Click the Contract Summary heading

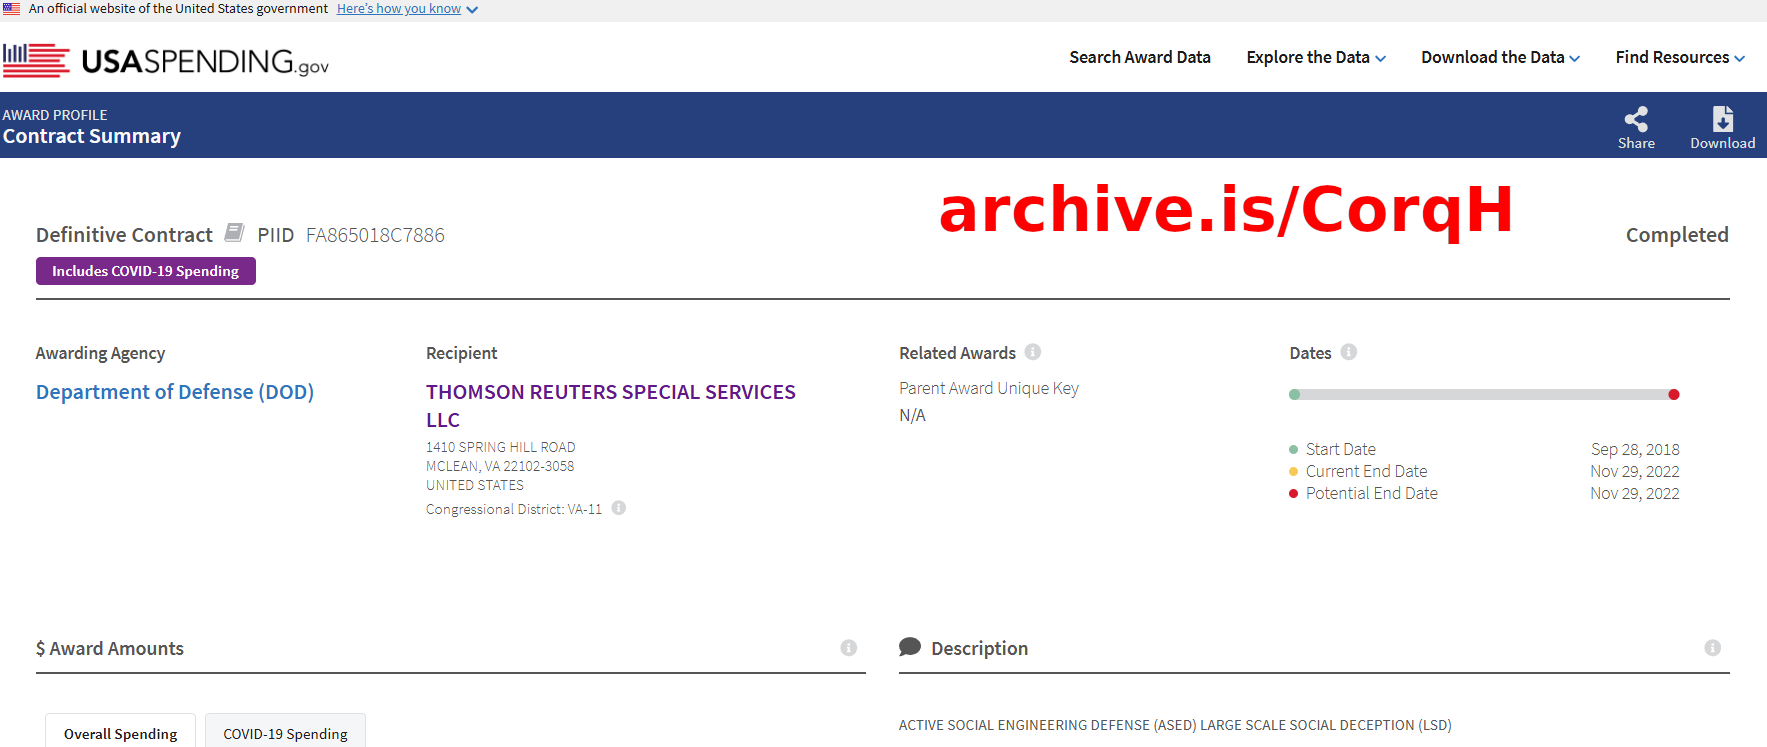tap(92, 136)
